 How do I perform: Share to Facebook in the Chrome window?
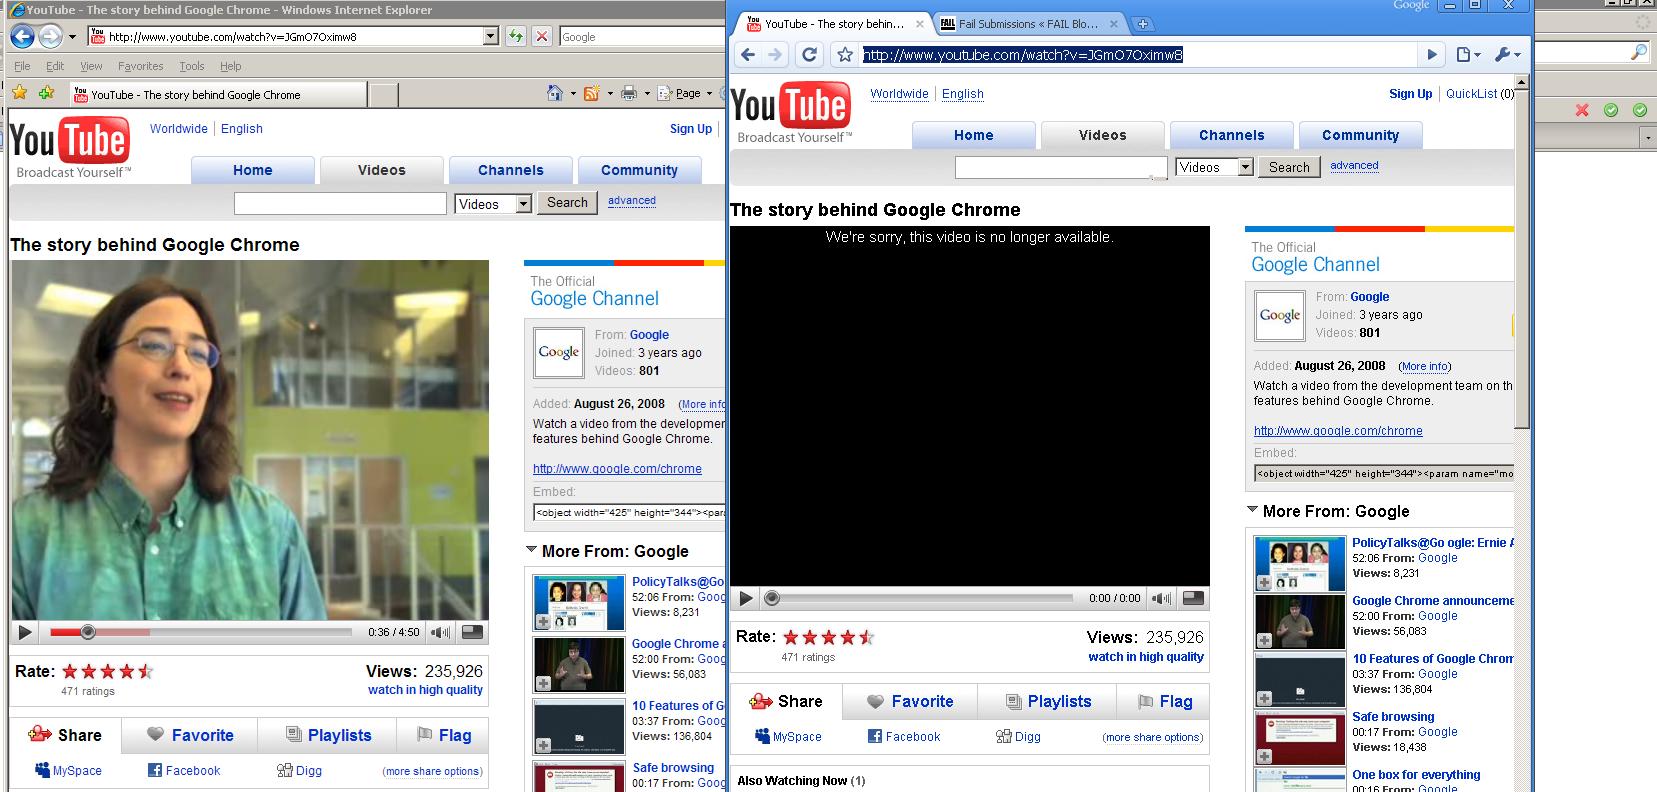[904, 737]
